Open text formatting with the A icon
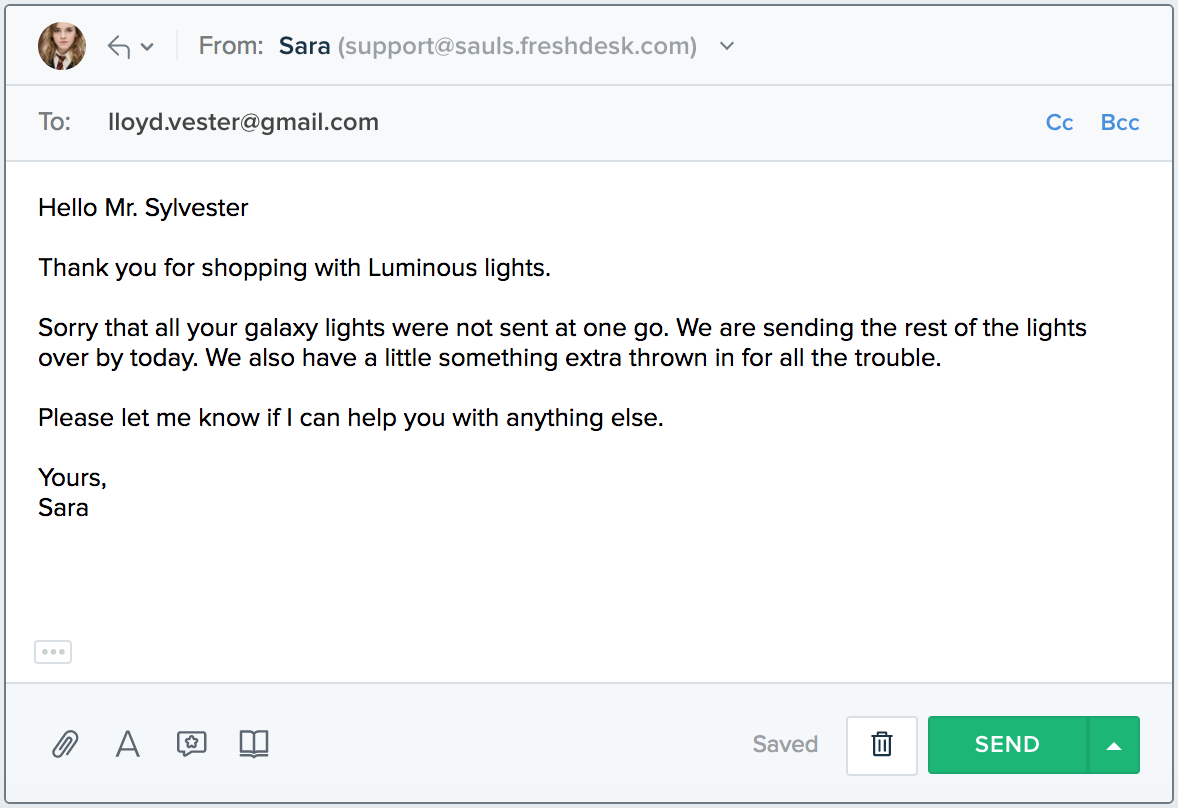1178x808 pixels. [128, 743]
